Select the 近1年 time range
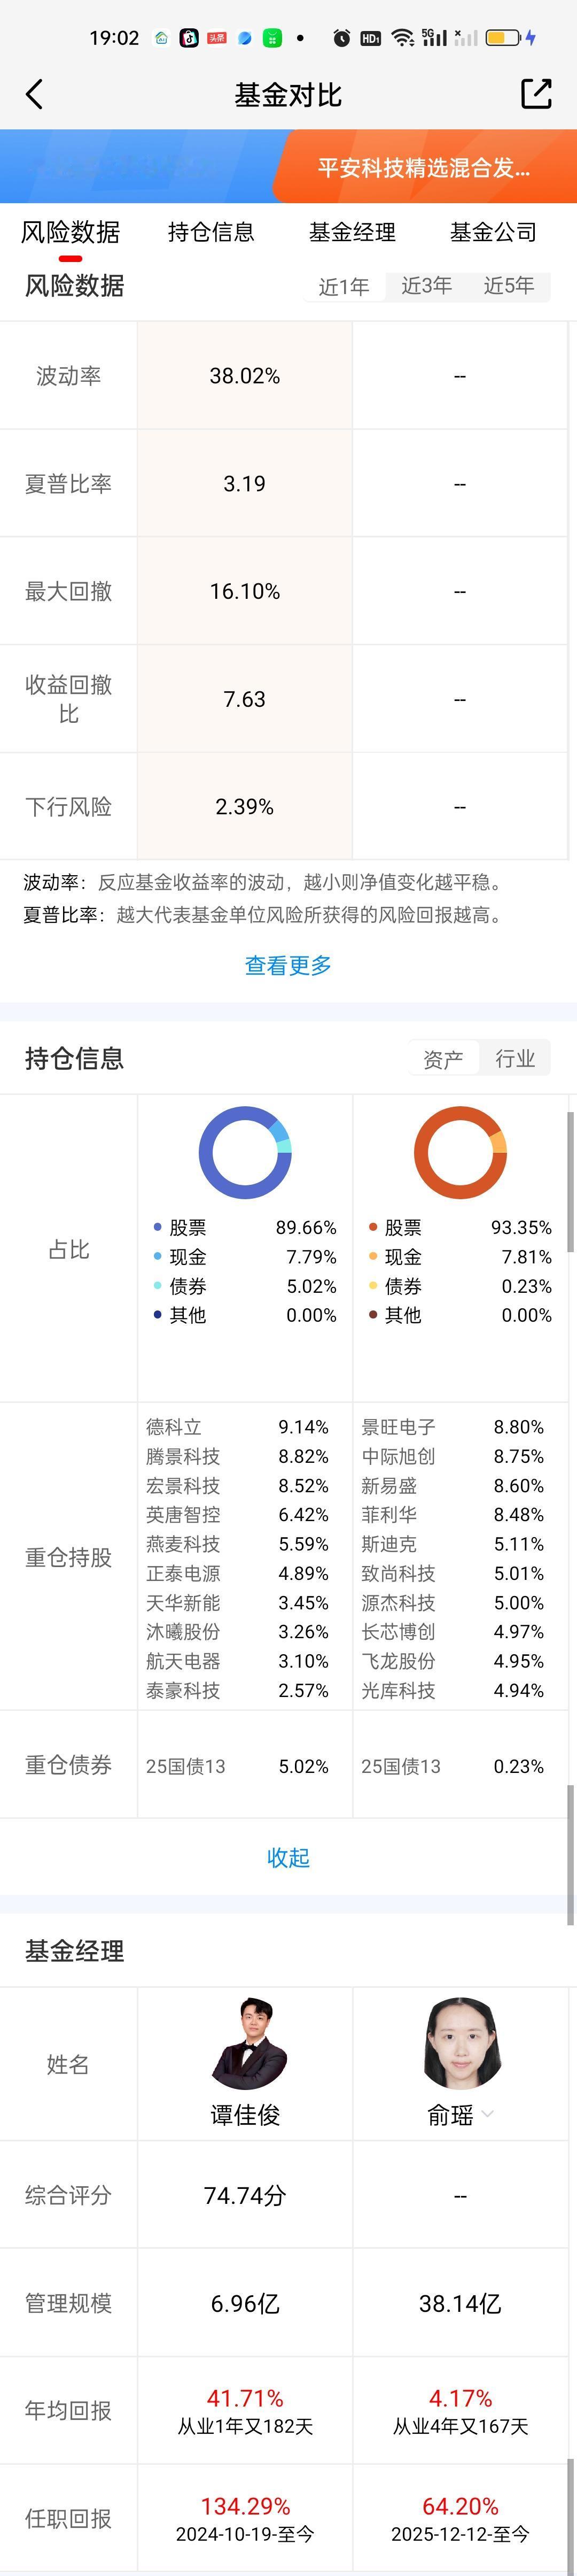 tap(344, 287)
